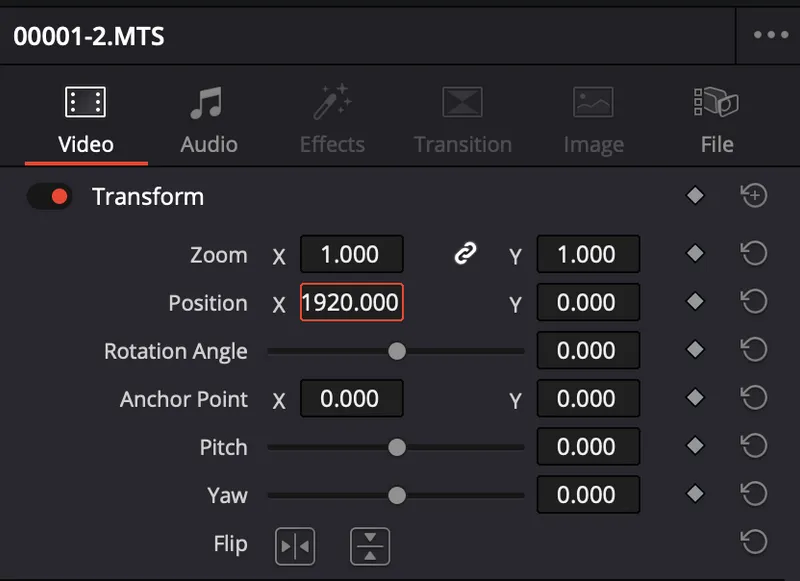
Task: Flip the clip horizontally
Action: (x=295, y=546)
